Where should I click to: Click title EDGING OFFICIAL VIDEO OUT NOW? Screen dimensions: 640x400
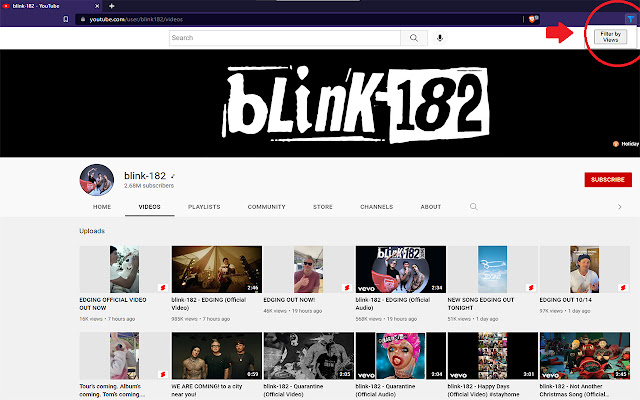(113, 304)
